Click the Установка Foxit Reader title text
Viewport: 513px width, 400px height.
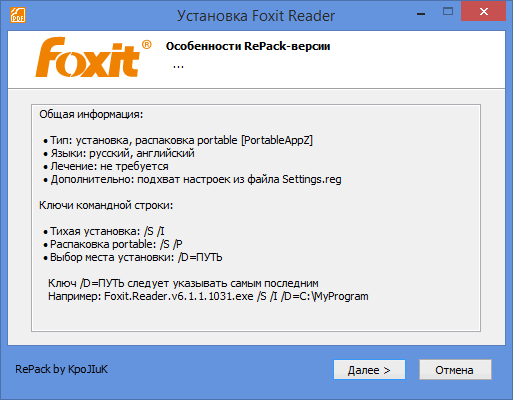pos(256,16)
